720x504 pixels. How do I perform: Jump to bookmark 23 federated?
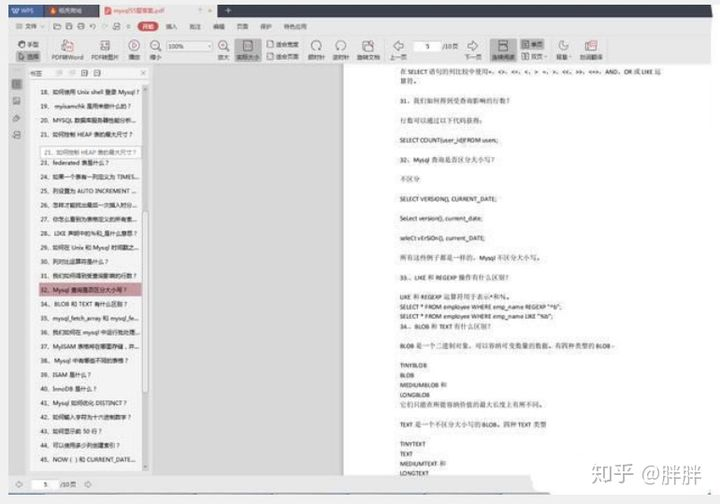75,162
